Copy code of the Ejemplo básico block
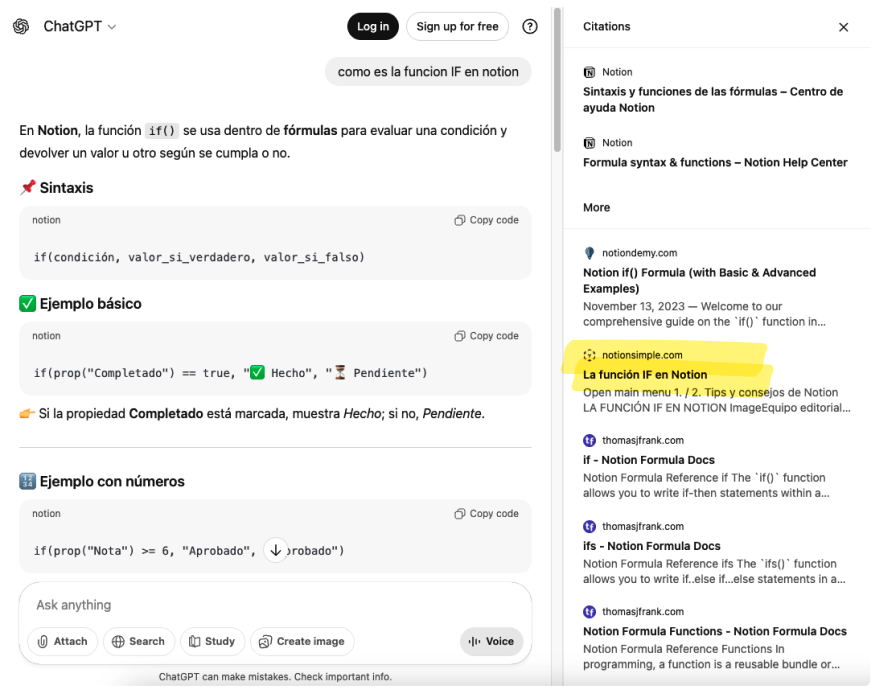This screenshot has width=875, height=692. [486, 336]
